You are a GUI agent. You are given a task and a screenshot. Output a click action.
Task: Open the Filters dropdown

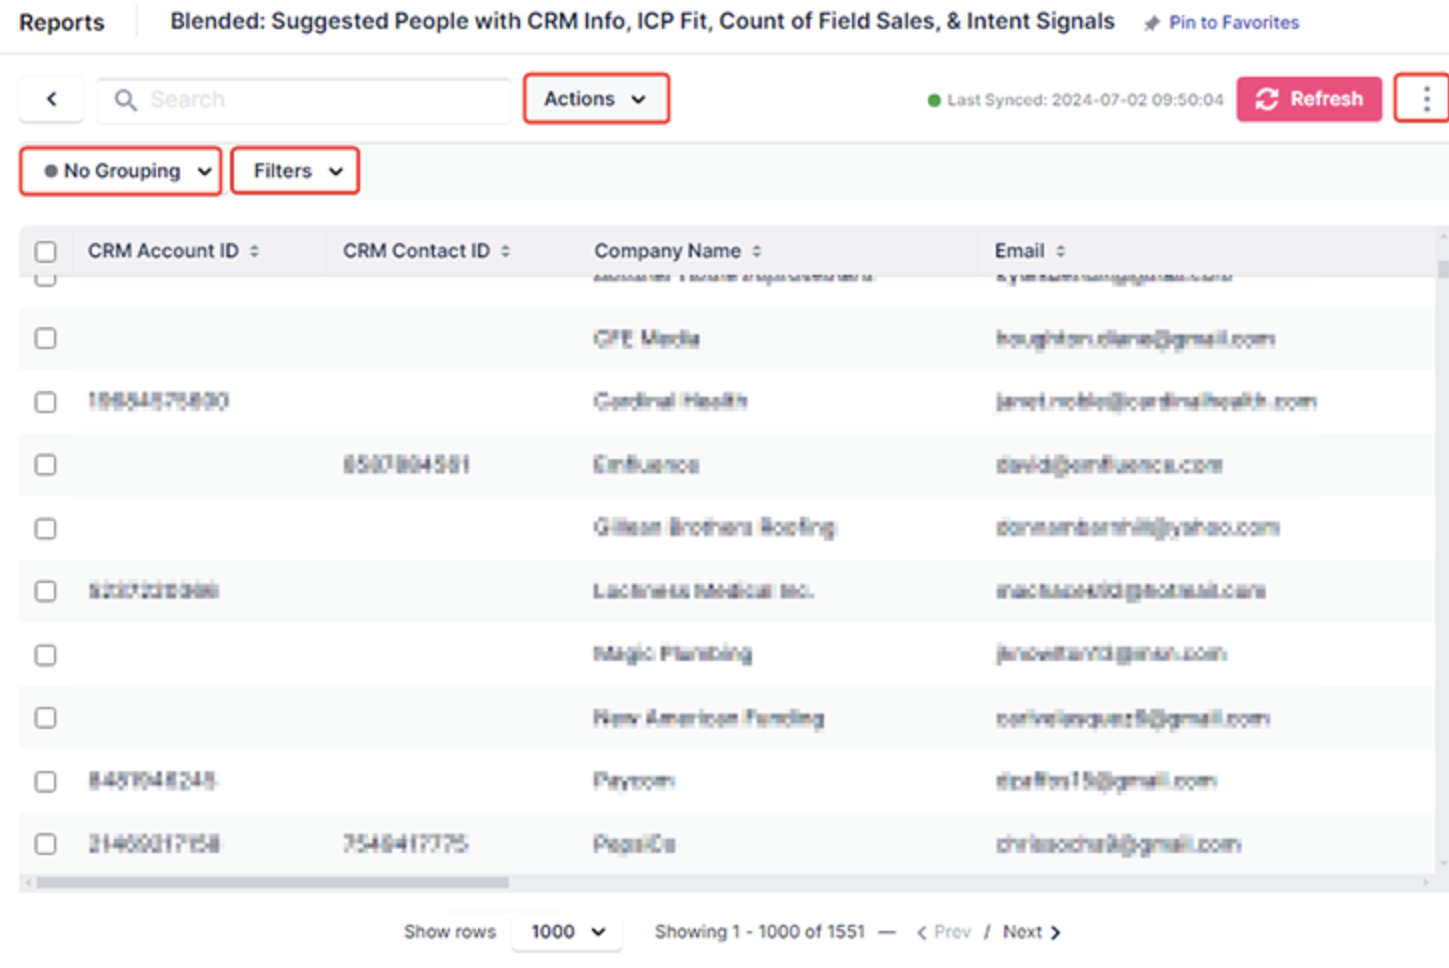tap(295, 171)
